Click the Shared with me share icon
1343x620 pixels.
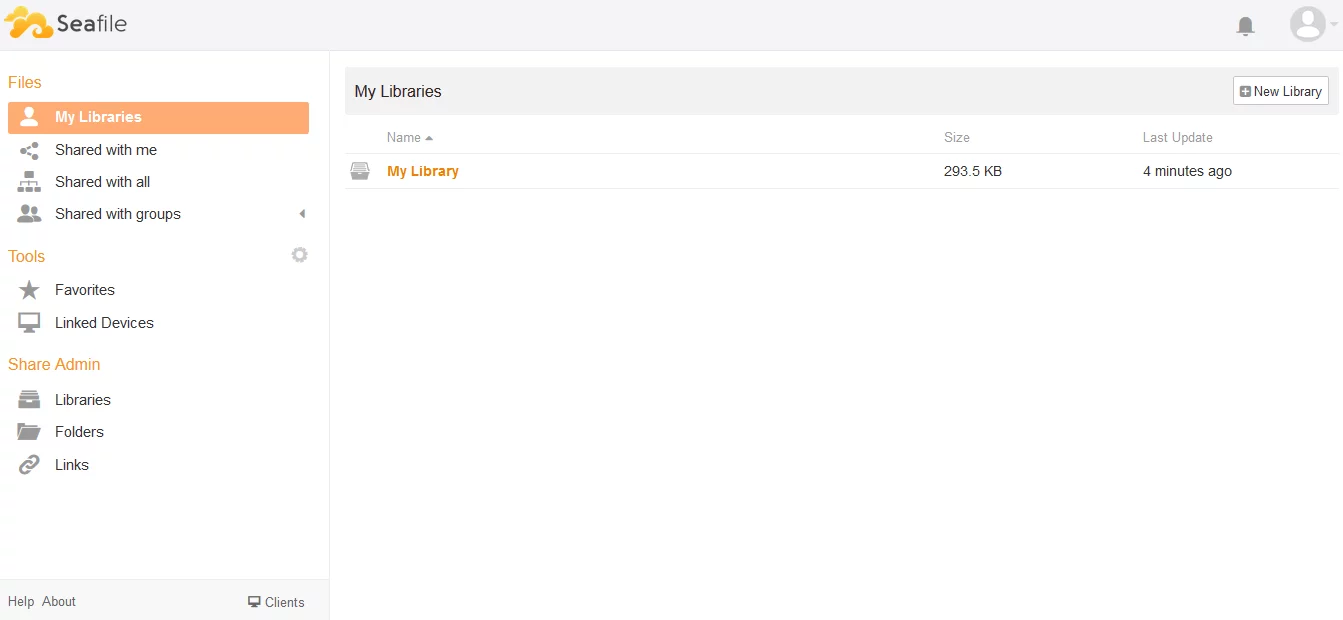[x=29, y=151]
